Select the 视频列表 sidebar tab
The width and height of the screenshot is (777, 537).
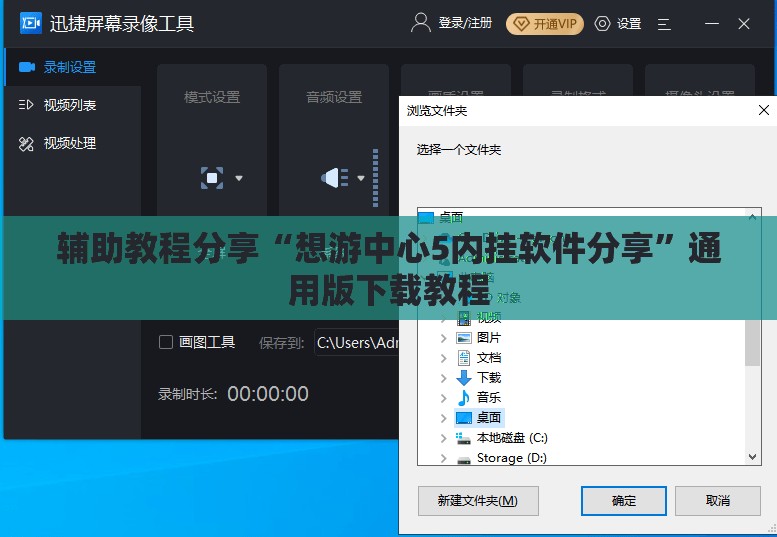(73, 105)
